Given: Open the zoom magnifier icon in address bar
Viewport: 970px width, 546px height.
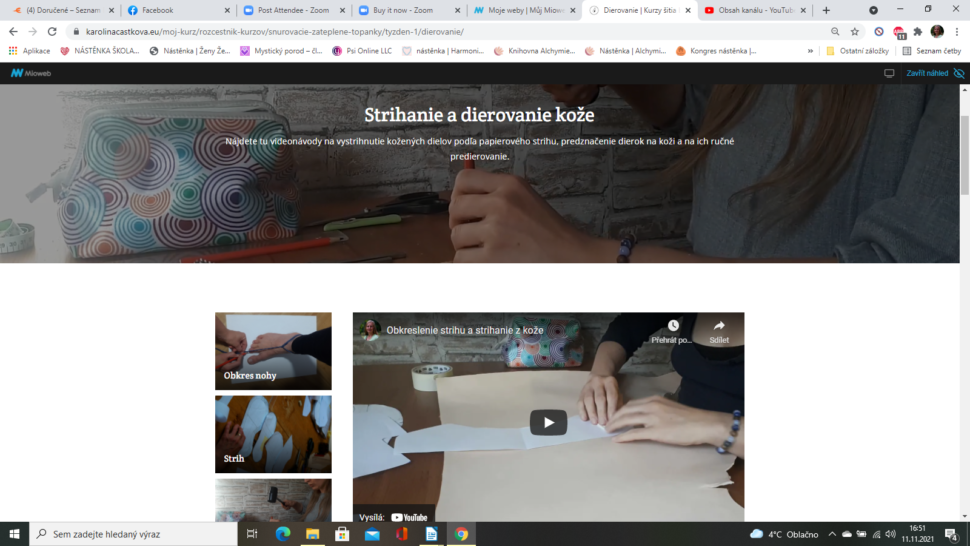Looking at the screenshot, I should [835, 32].
